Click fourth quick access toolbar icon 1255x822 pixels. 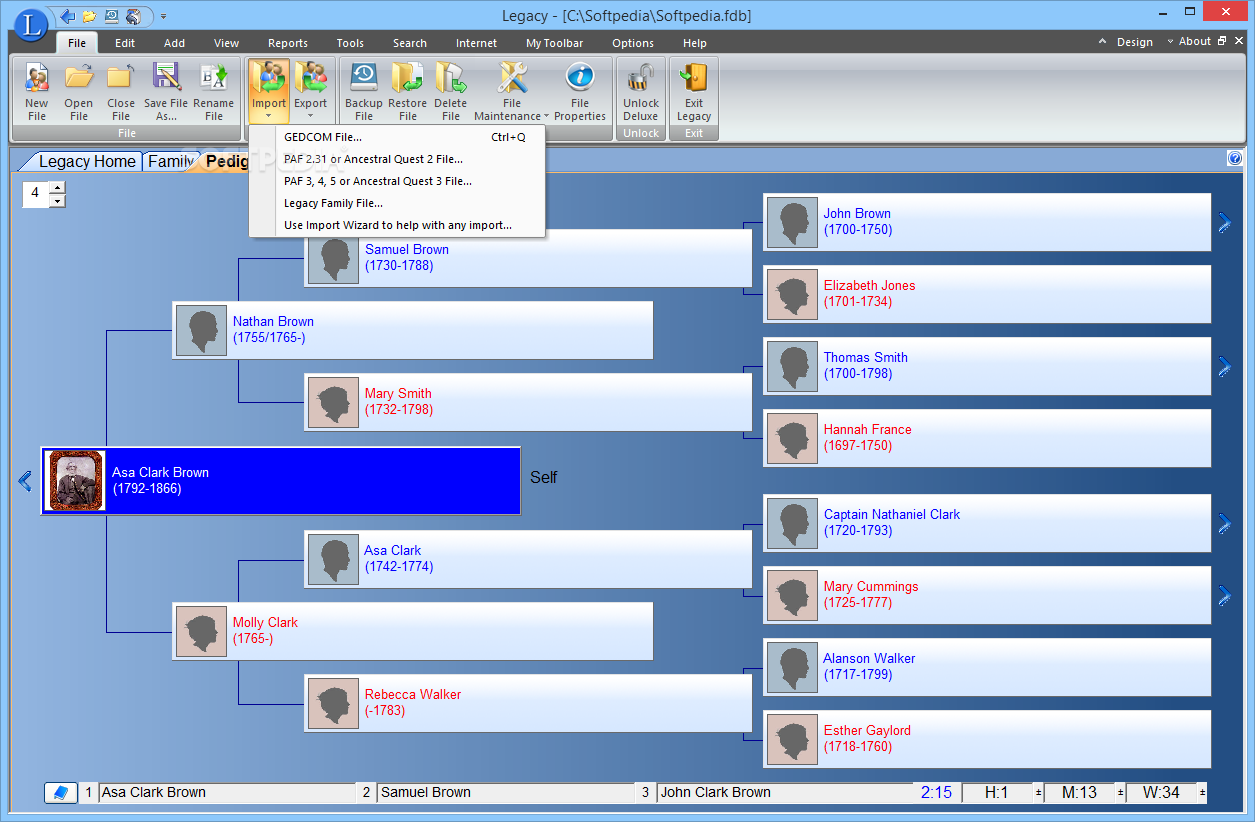coord(133,16)
